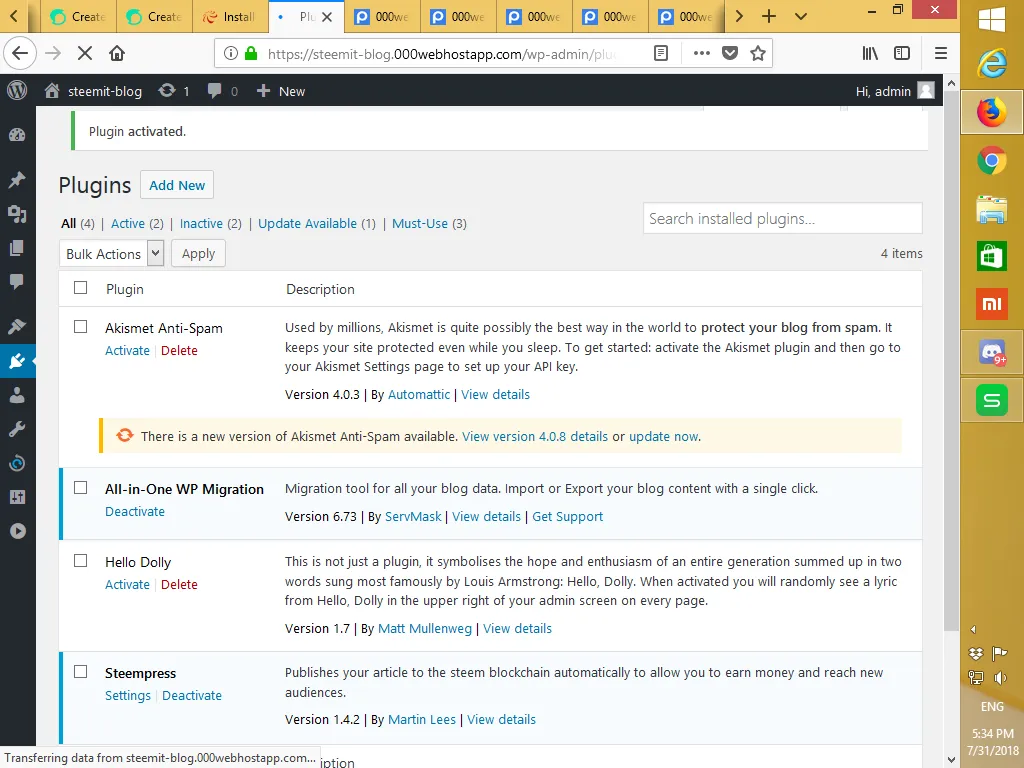The height and width of the screenshot is (768, 1024).
Task: Open Get Support for WP Migration
Action: (568, 517)
